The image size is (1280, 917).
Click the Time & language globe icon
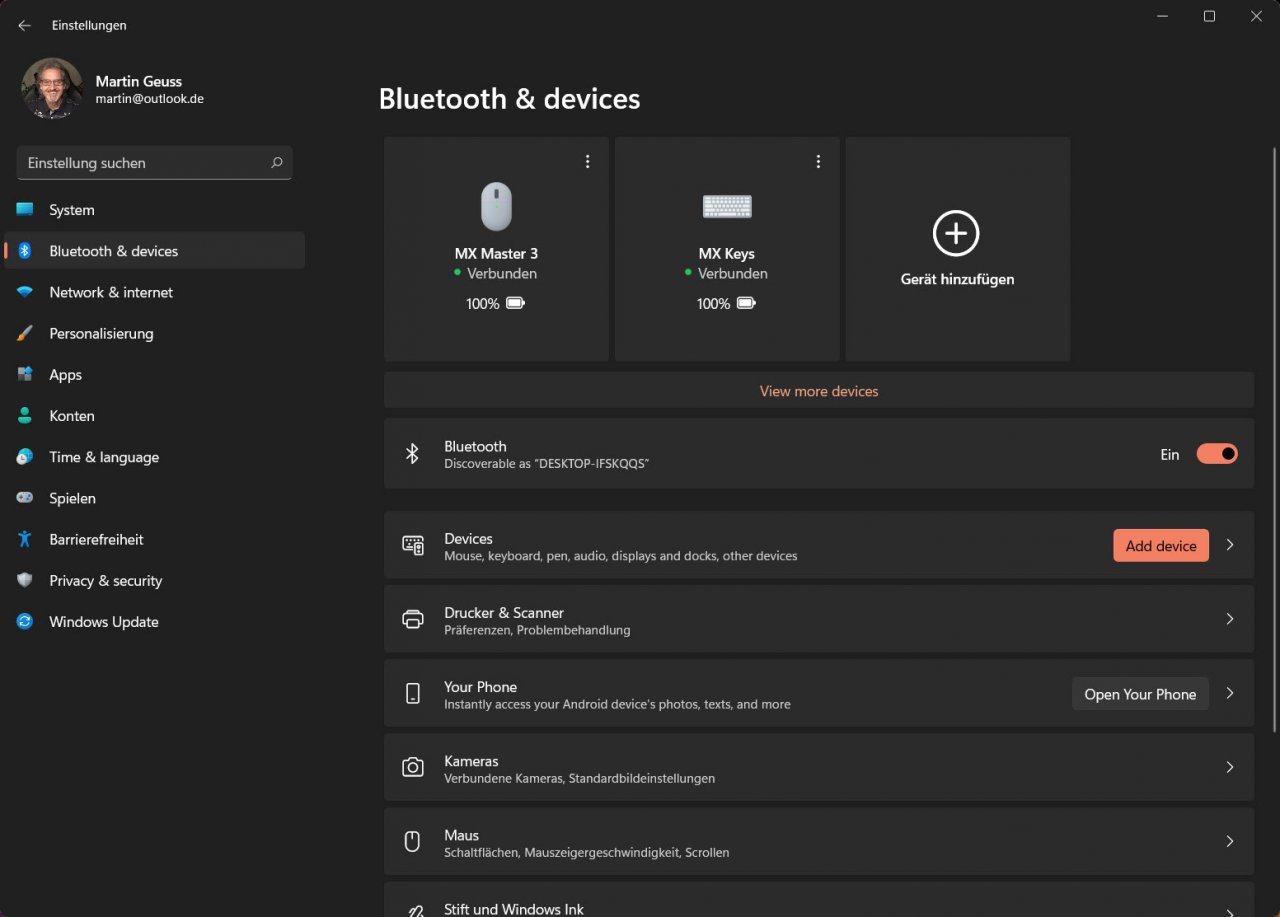click(25, 457)
